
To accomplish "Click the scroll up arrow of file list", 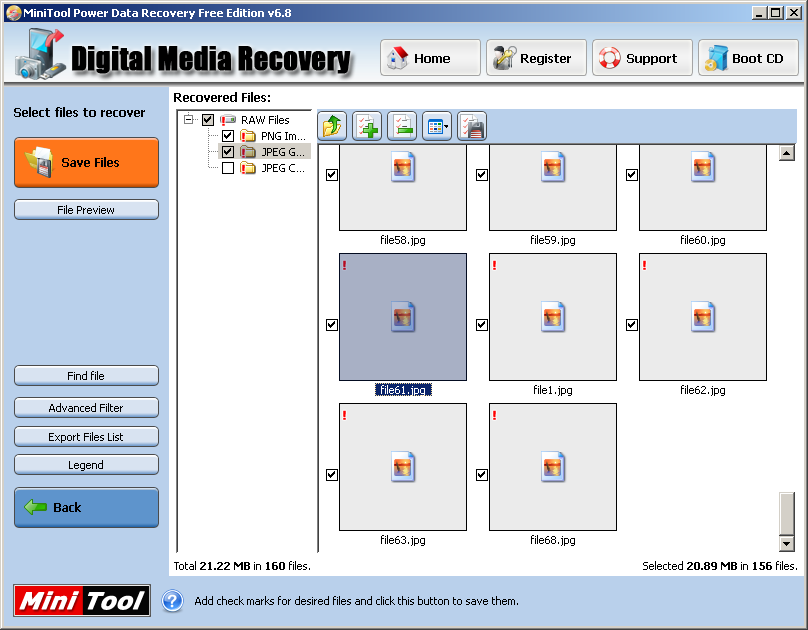I will tap(786, 153).
